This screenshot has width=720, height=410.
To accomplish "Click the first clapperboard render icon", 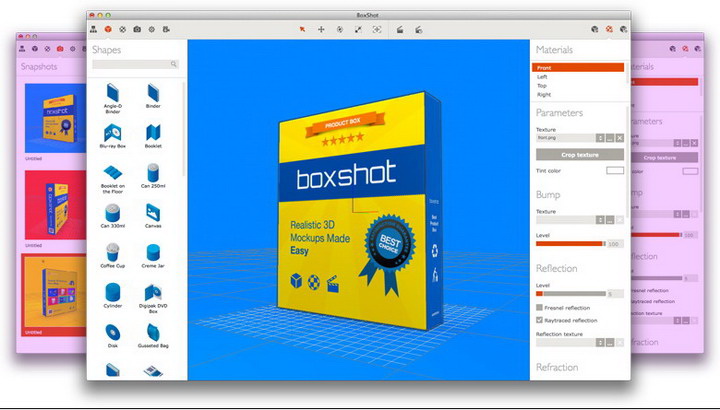I will click(x=400, y=30).
